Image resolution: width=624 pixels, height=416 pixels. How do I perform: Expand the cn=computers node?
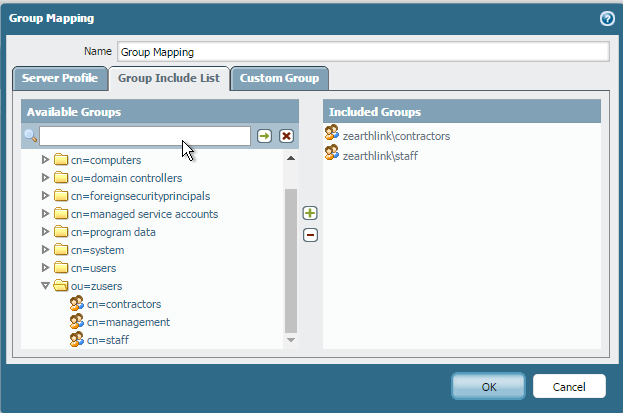coord(45,160)
